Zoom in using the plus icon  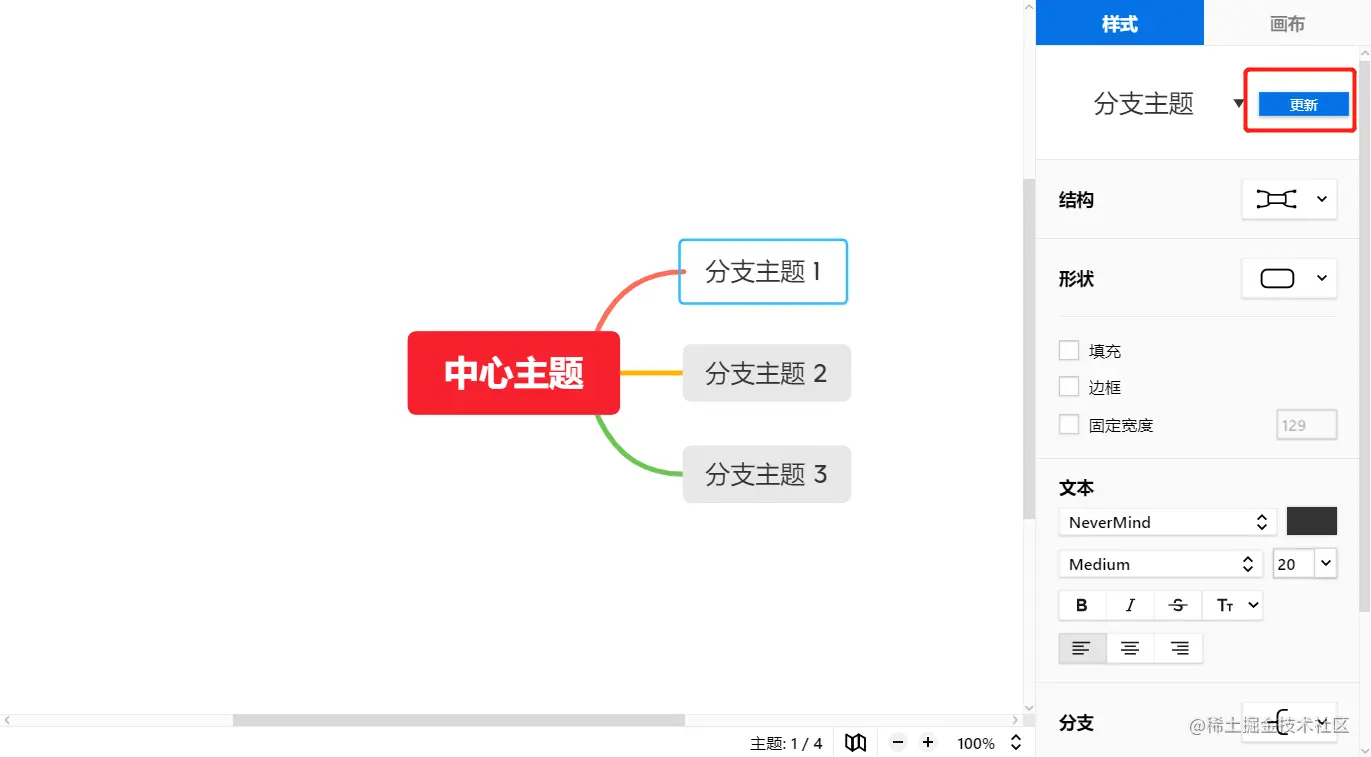(927, 742)
